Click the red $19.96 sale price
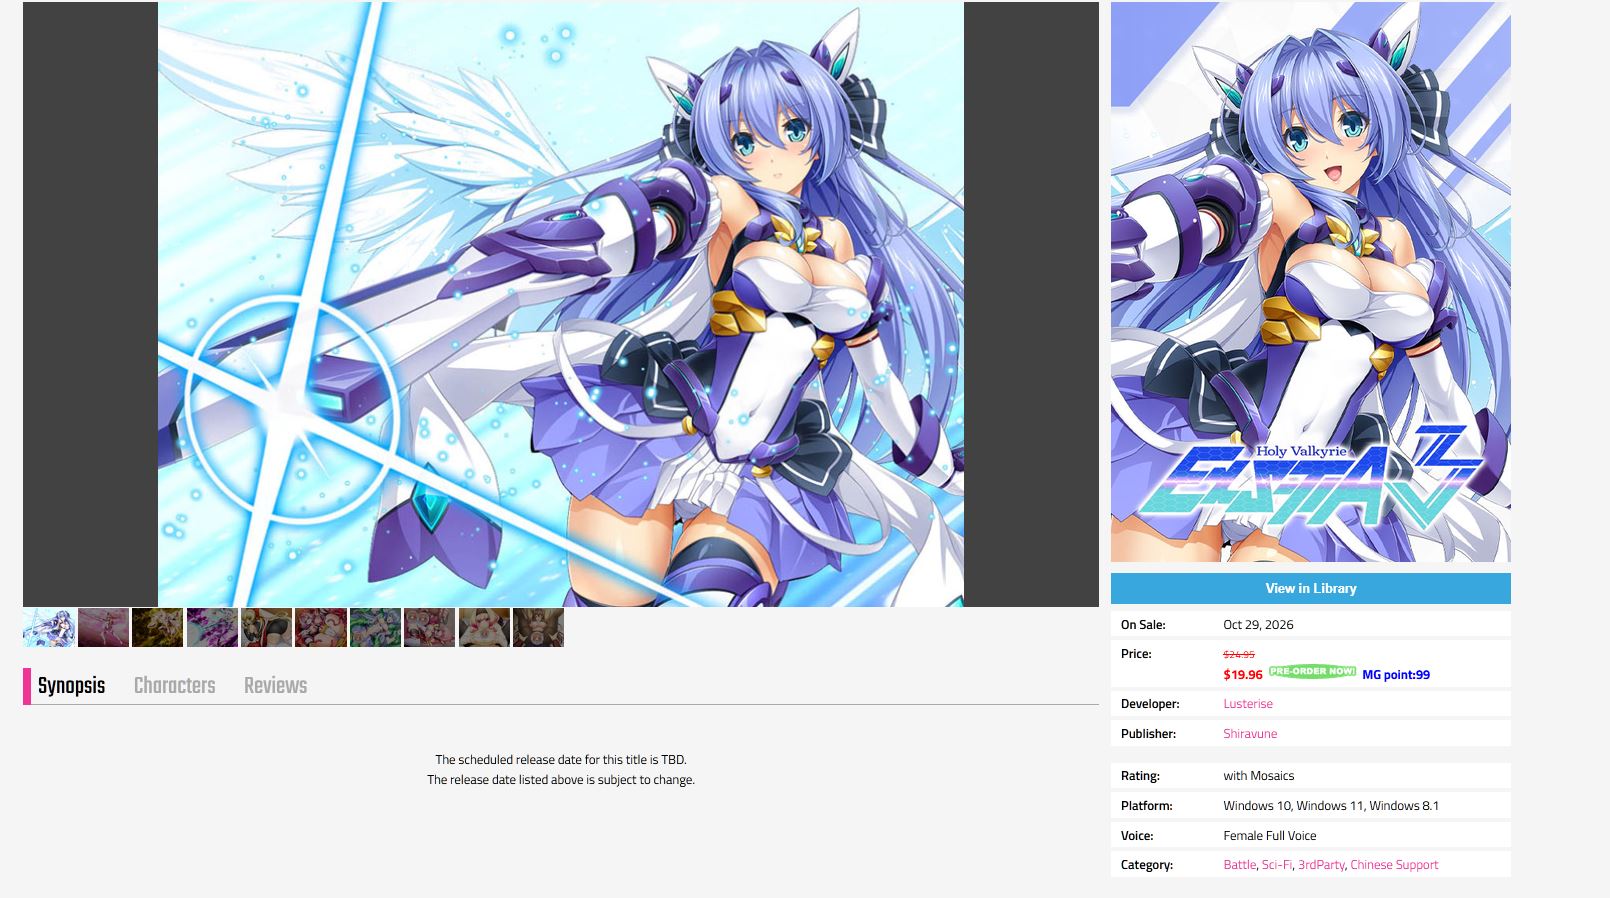The width and height of the screenshot is (1610, 898). click(1243, 675)
